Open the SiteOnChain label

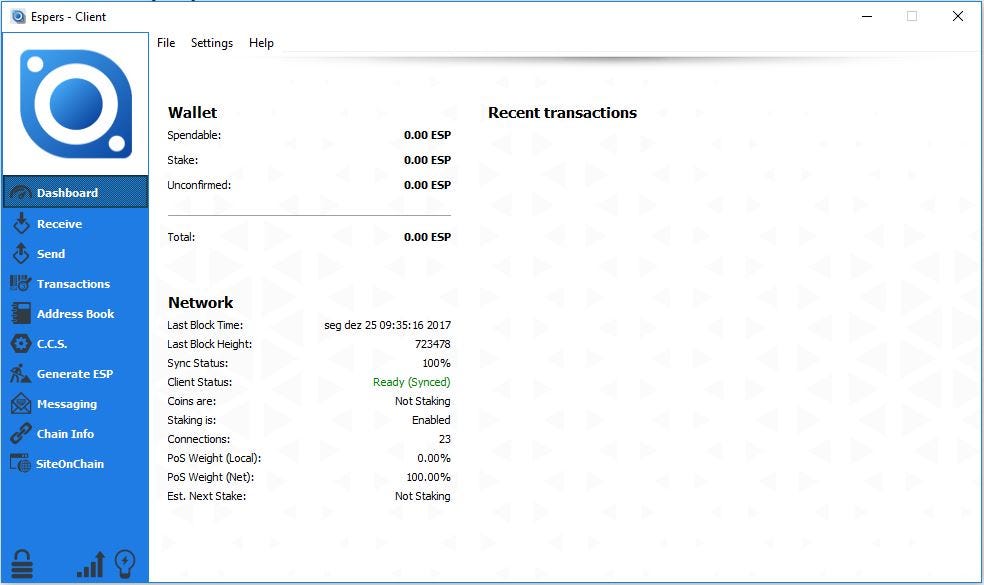(x=70, y=464)
